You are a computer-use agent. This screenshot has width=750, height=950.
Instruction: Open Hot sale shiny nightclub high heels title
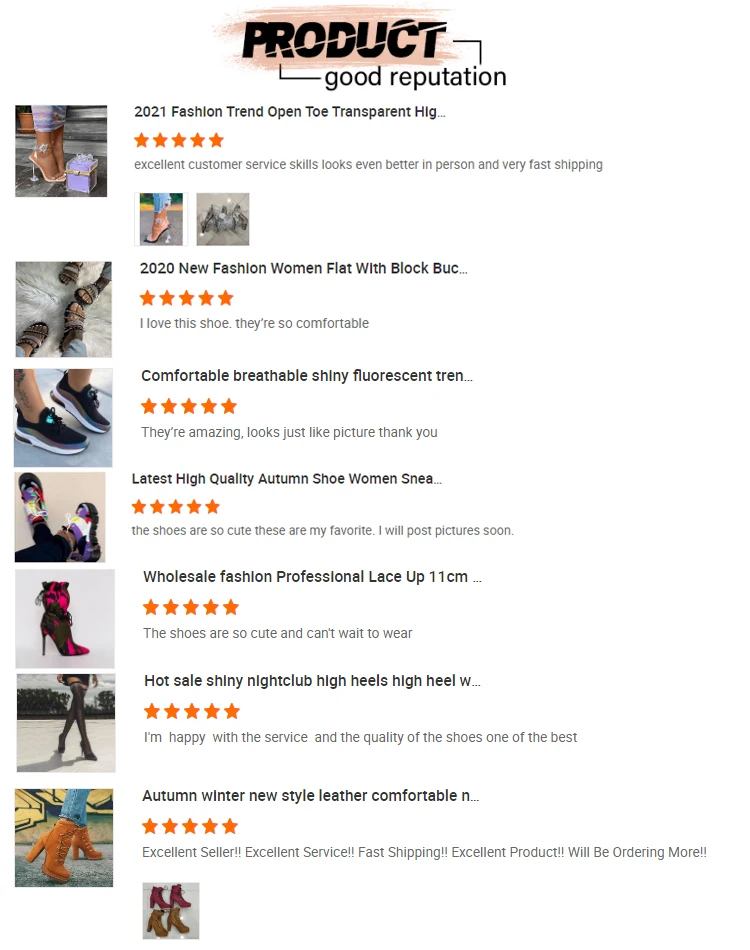(312, 681)
